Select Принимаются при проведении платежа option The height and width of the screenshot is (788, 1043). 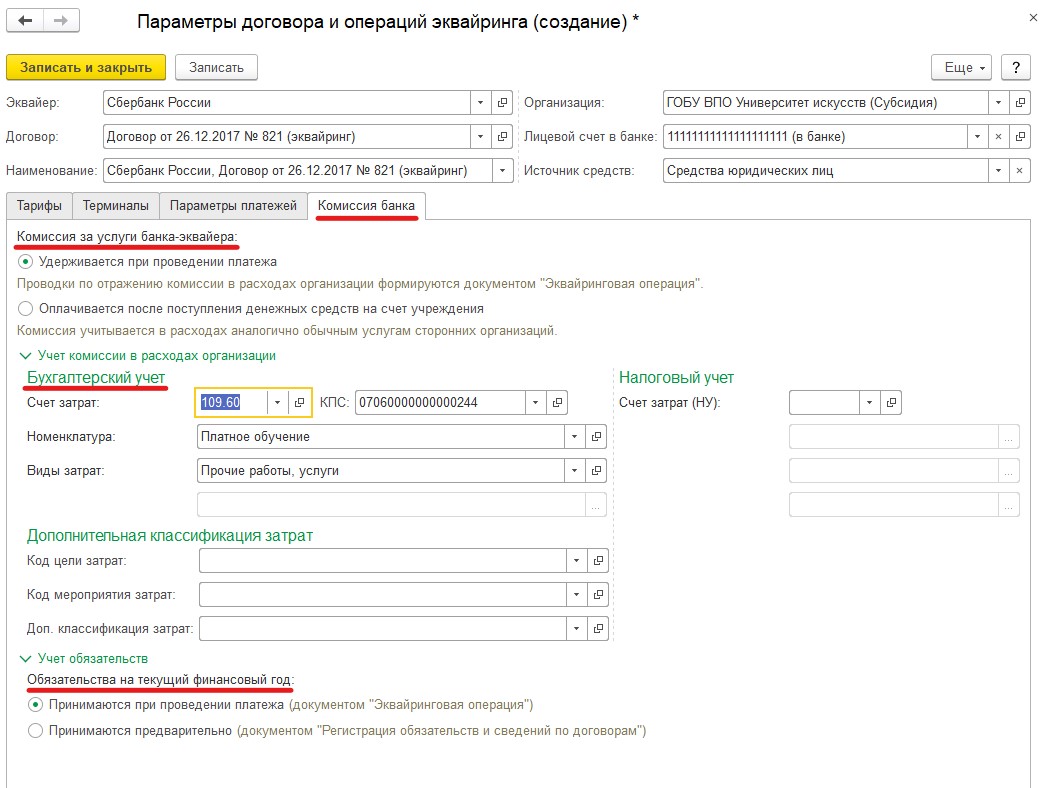[35, 704]
